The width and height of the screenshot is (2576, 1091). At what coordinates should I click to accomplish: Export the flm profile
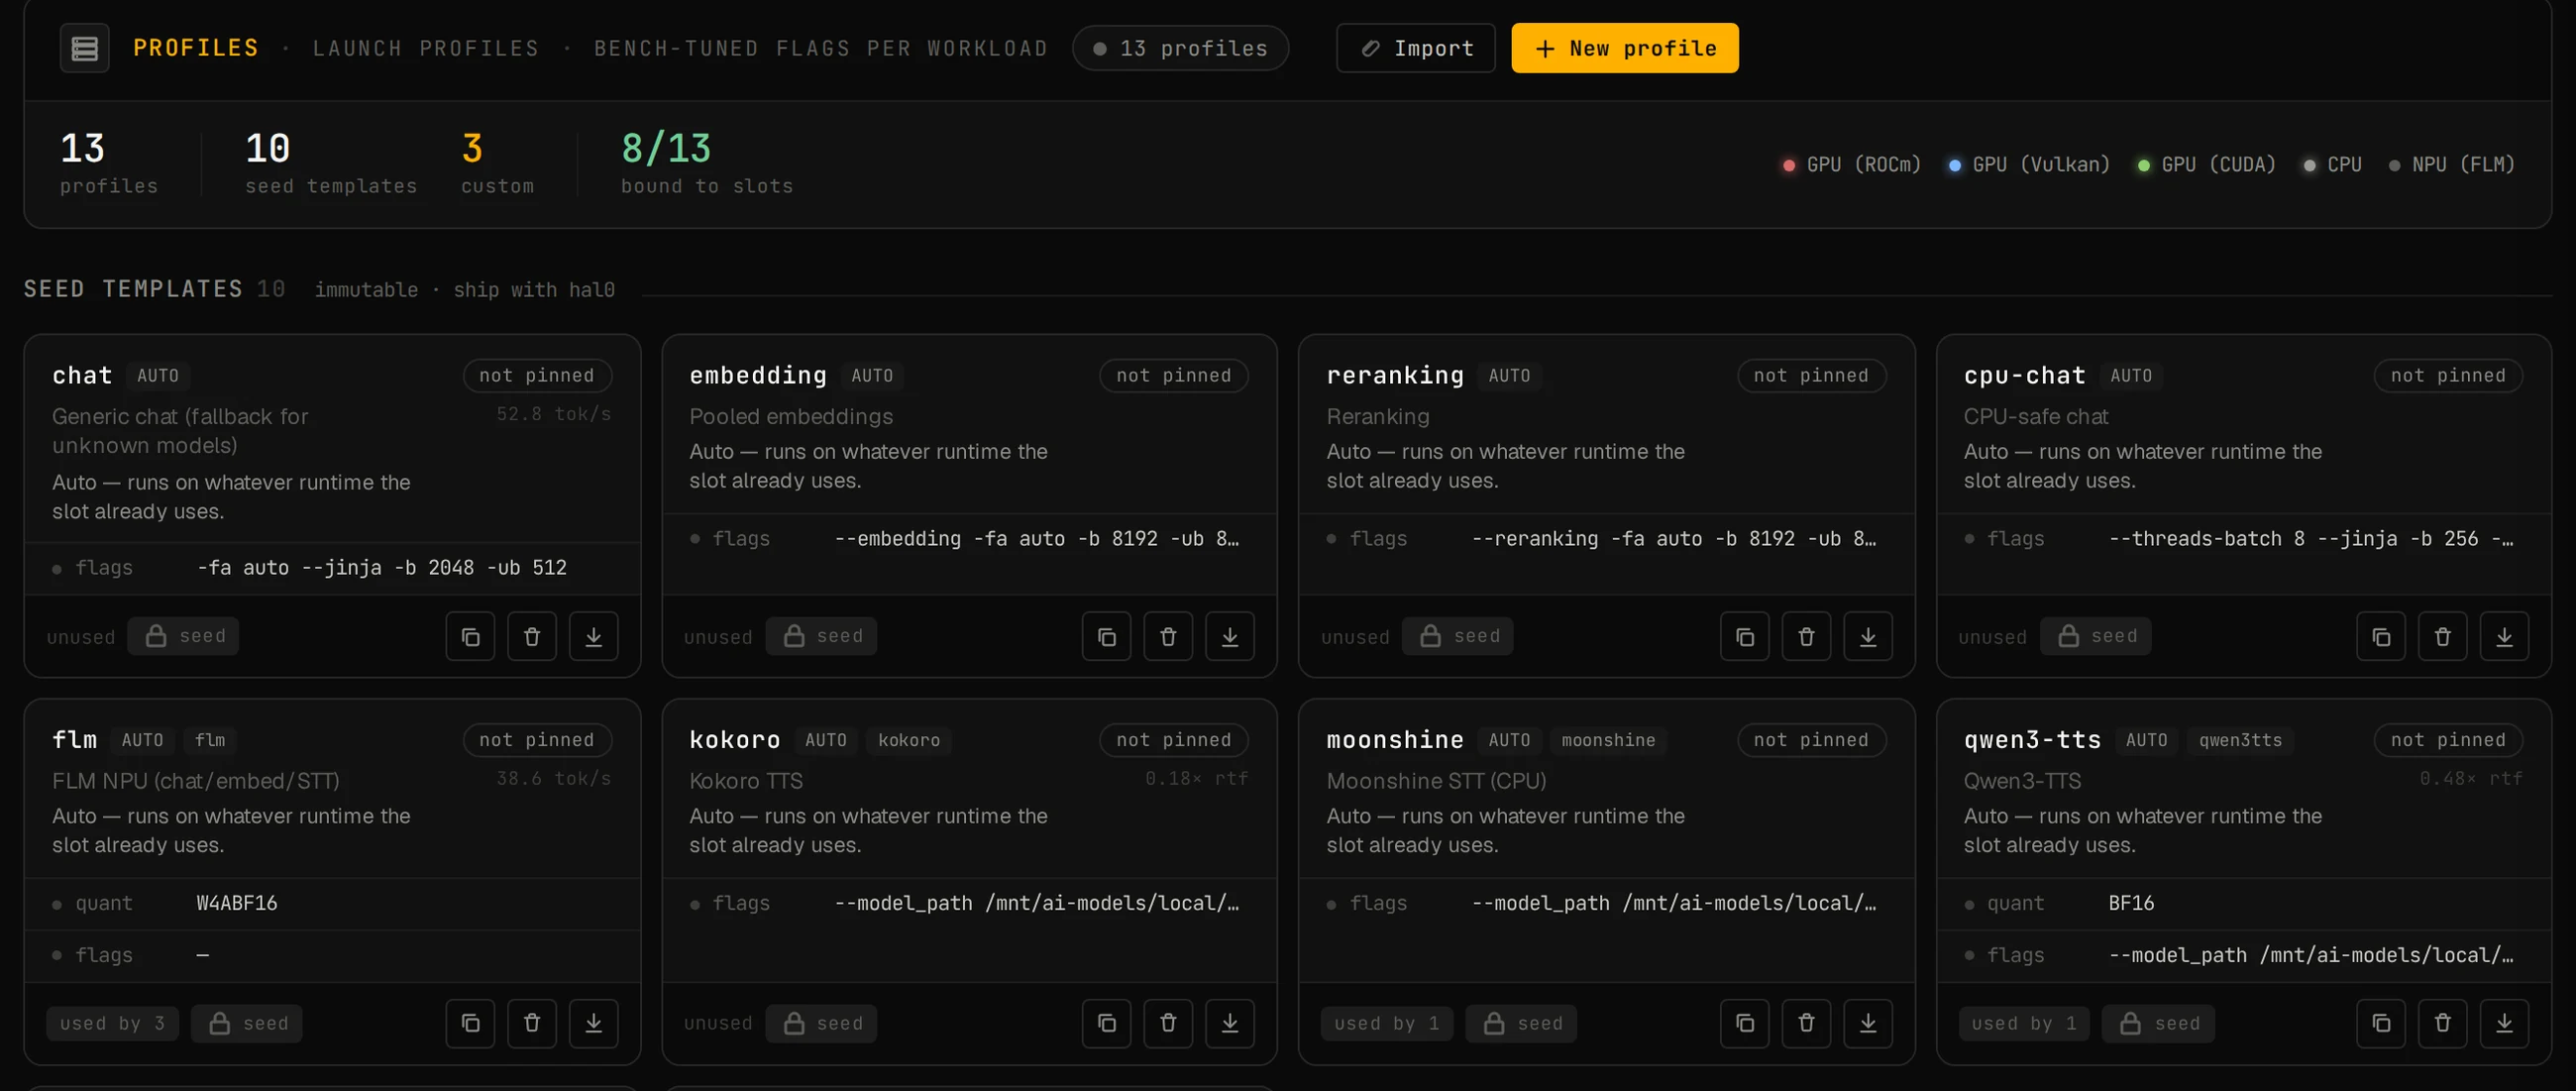(x=594, y=1024)
